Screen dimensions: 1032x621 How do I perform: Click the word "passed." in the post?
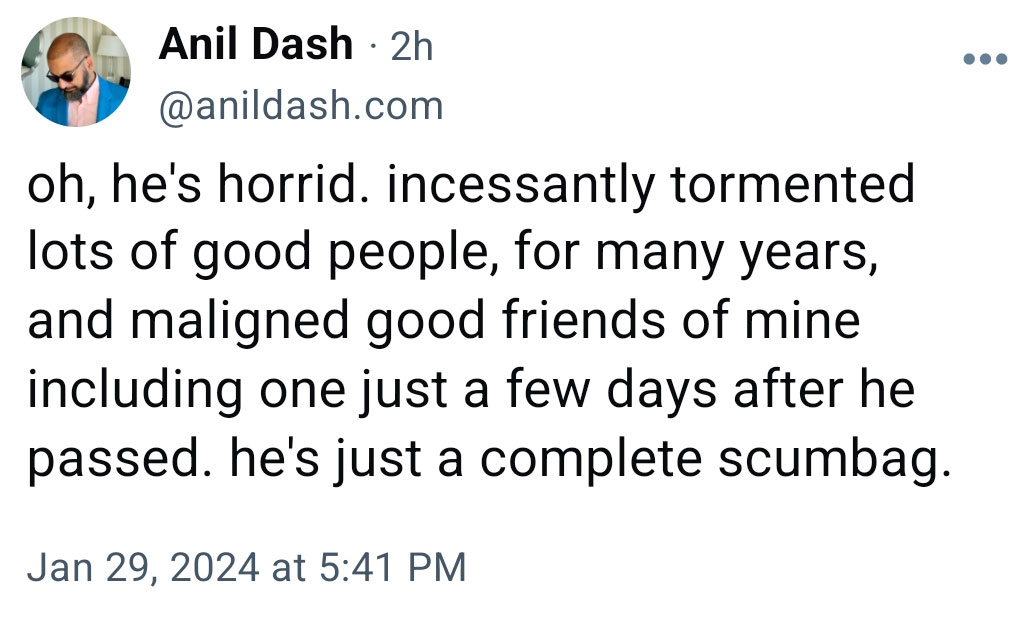pyautogui.click(x=120, y=460)
